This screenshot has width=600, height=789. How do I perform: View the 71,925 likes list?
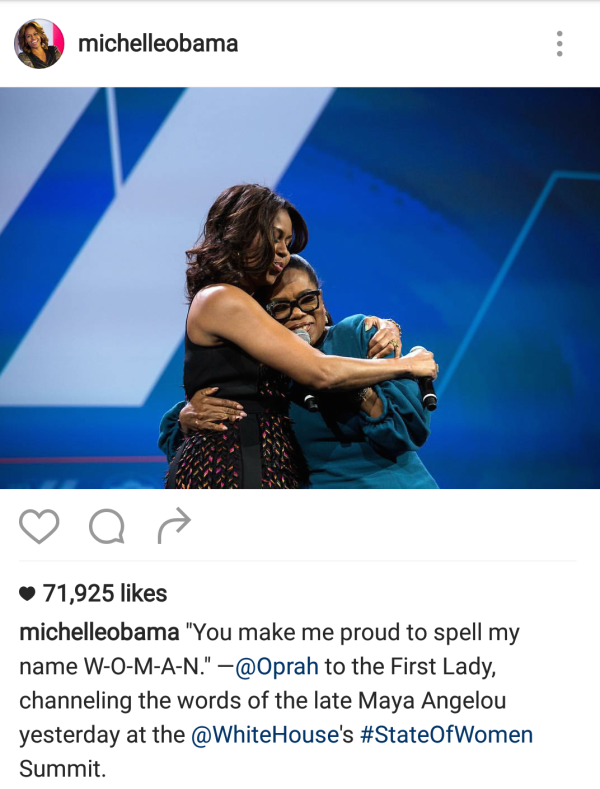105,593
